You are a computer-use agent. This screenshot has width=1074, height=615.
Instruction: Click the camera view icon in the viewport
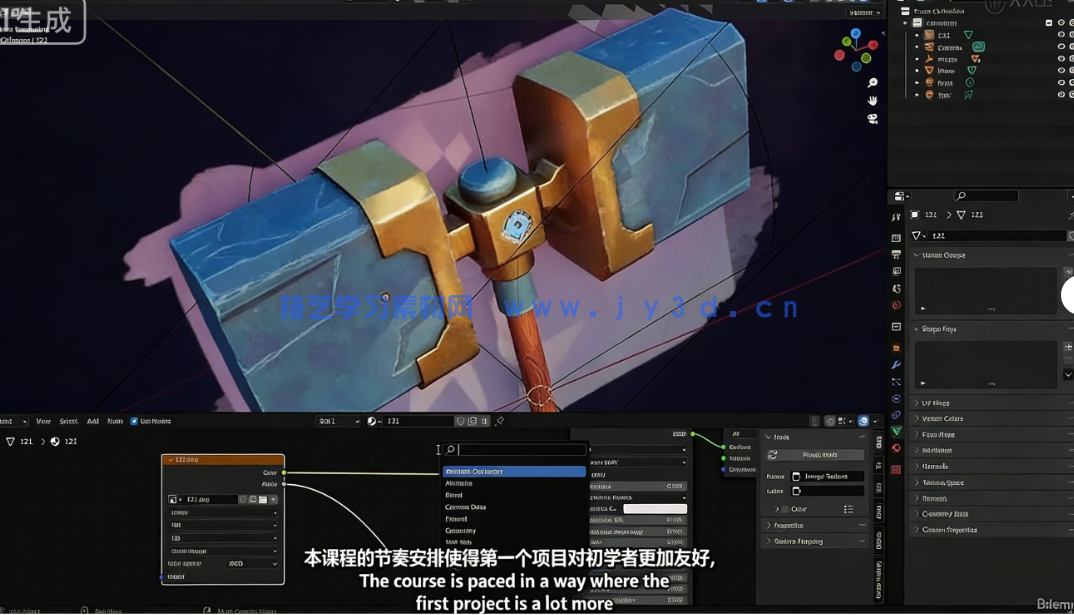click(x=872, y=118)
